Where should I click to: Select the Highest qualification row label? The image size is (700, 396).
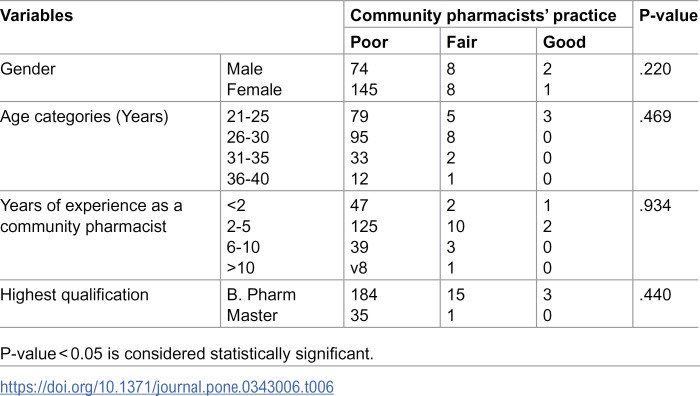(x=74, y=295)
